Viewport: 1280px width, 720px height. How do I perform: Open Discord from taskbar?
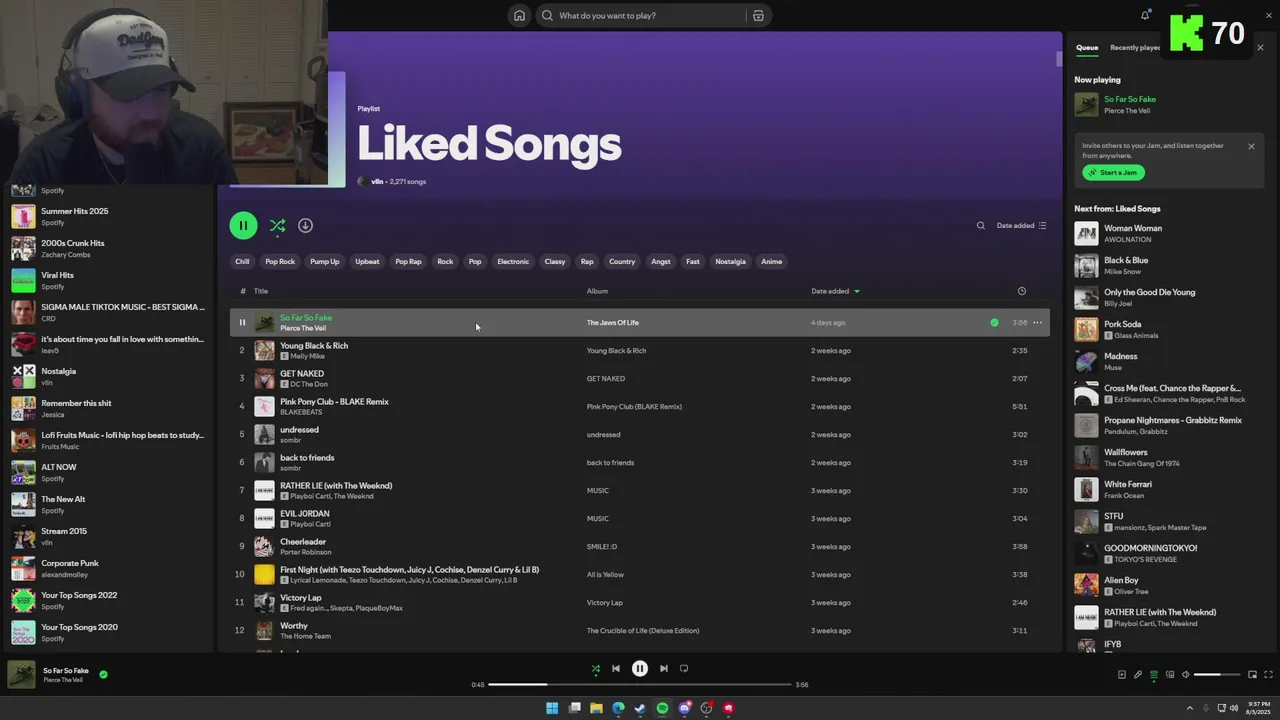pos(684,708)
